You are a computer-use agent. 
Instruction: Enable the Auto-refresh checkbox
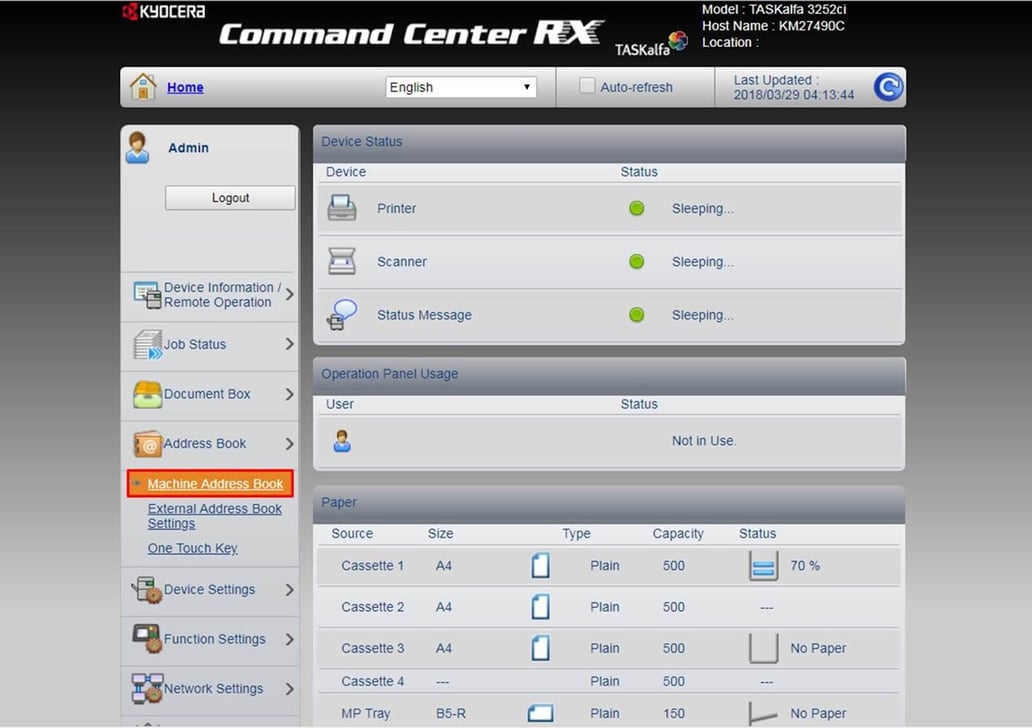click(587, 86)
